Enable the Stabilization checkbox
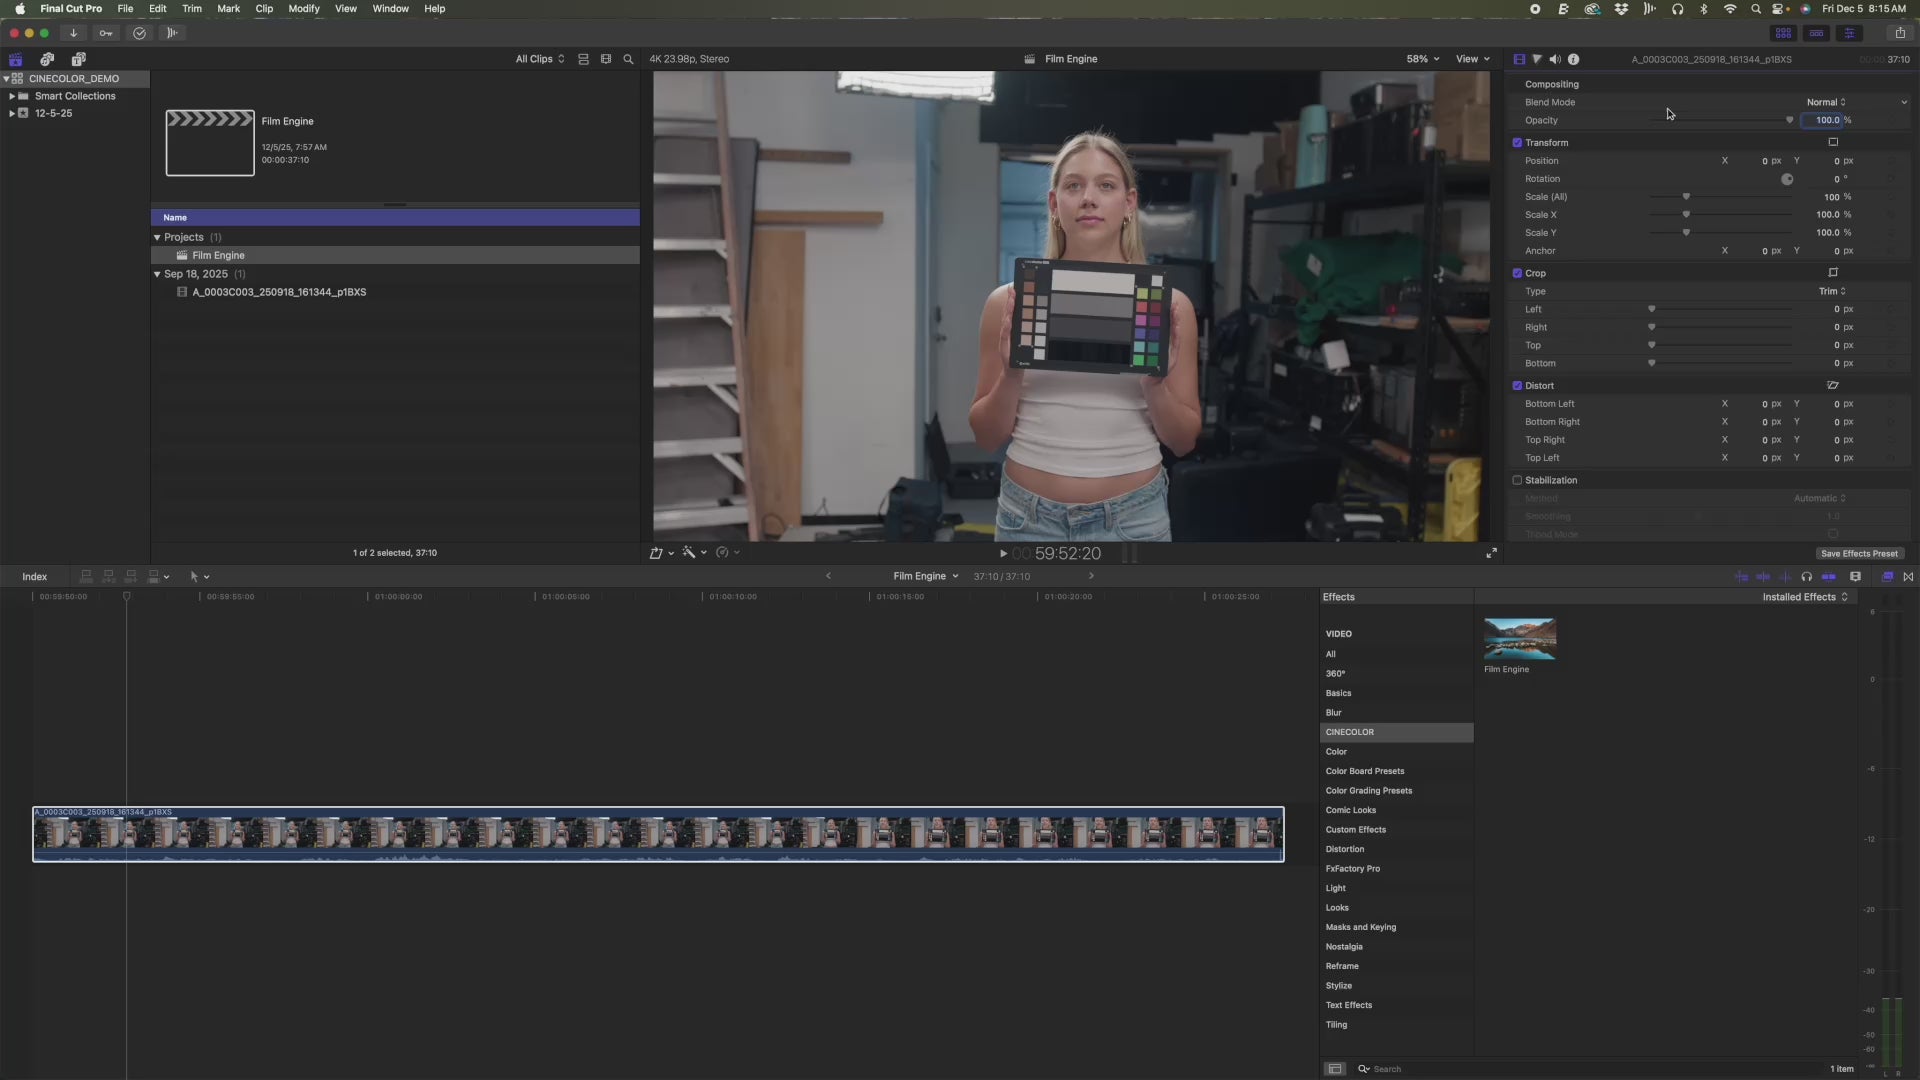 click(1517, 480)
